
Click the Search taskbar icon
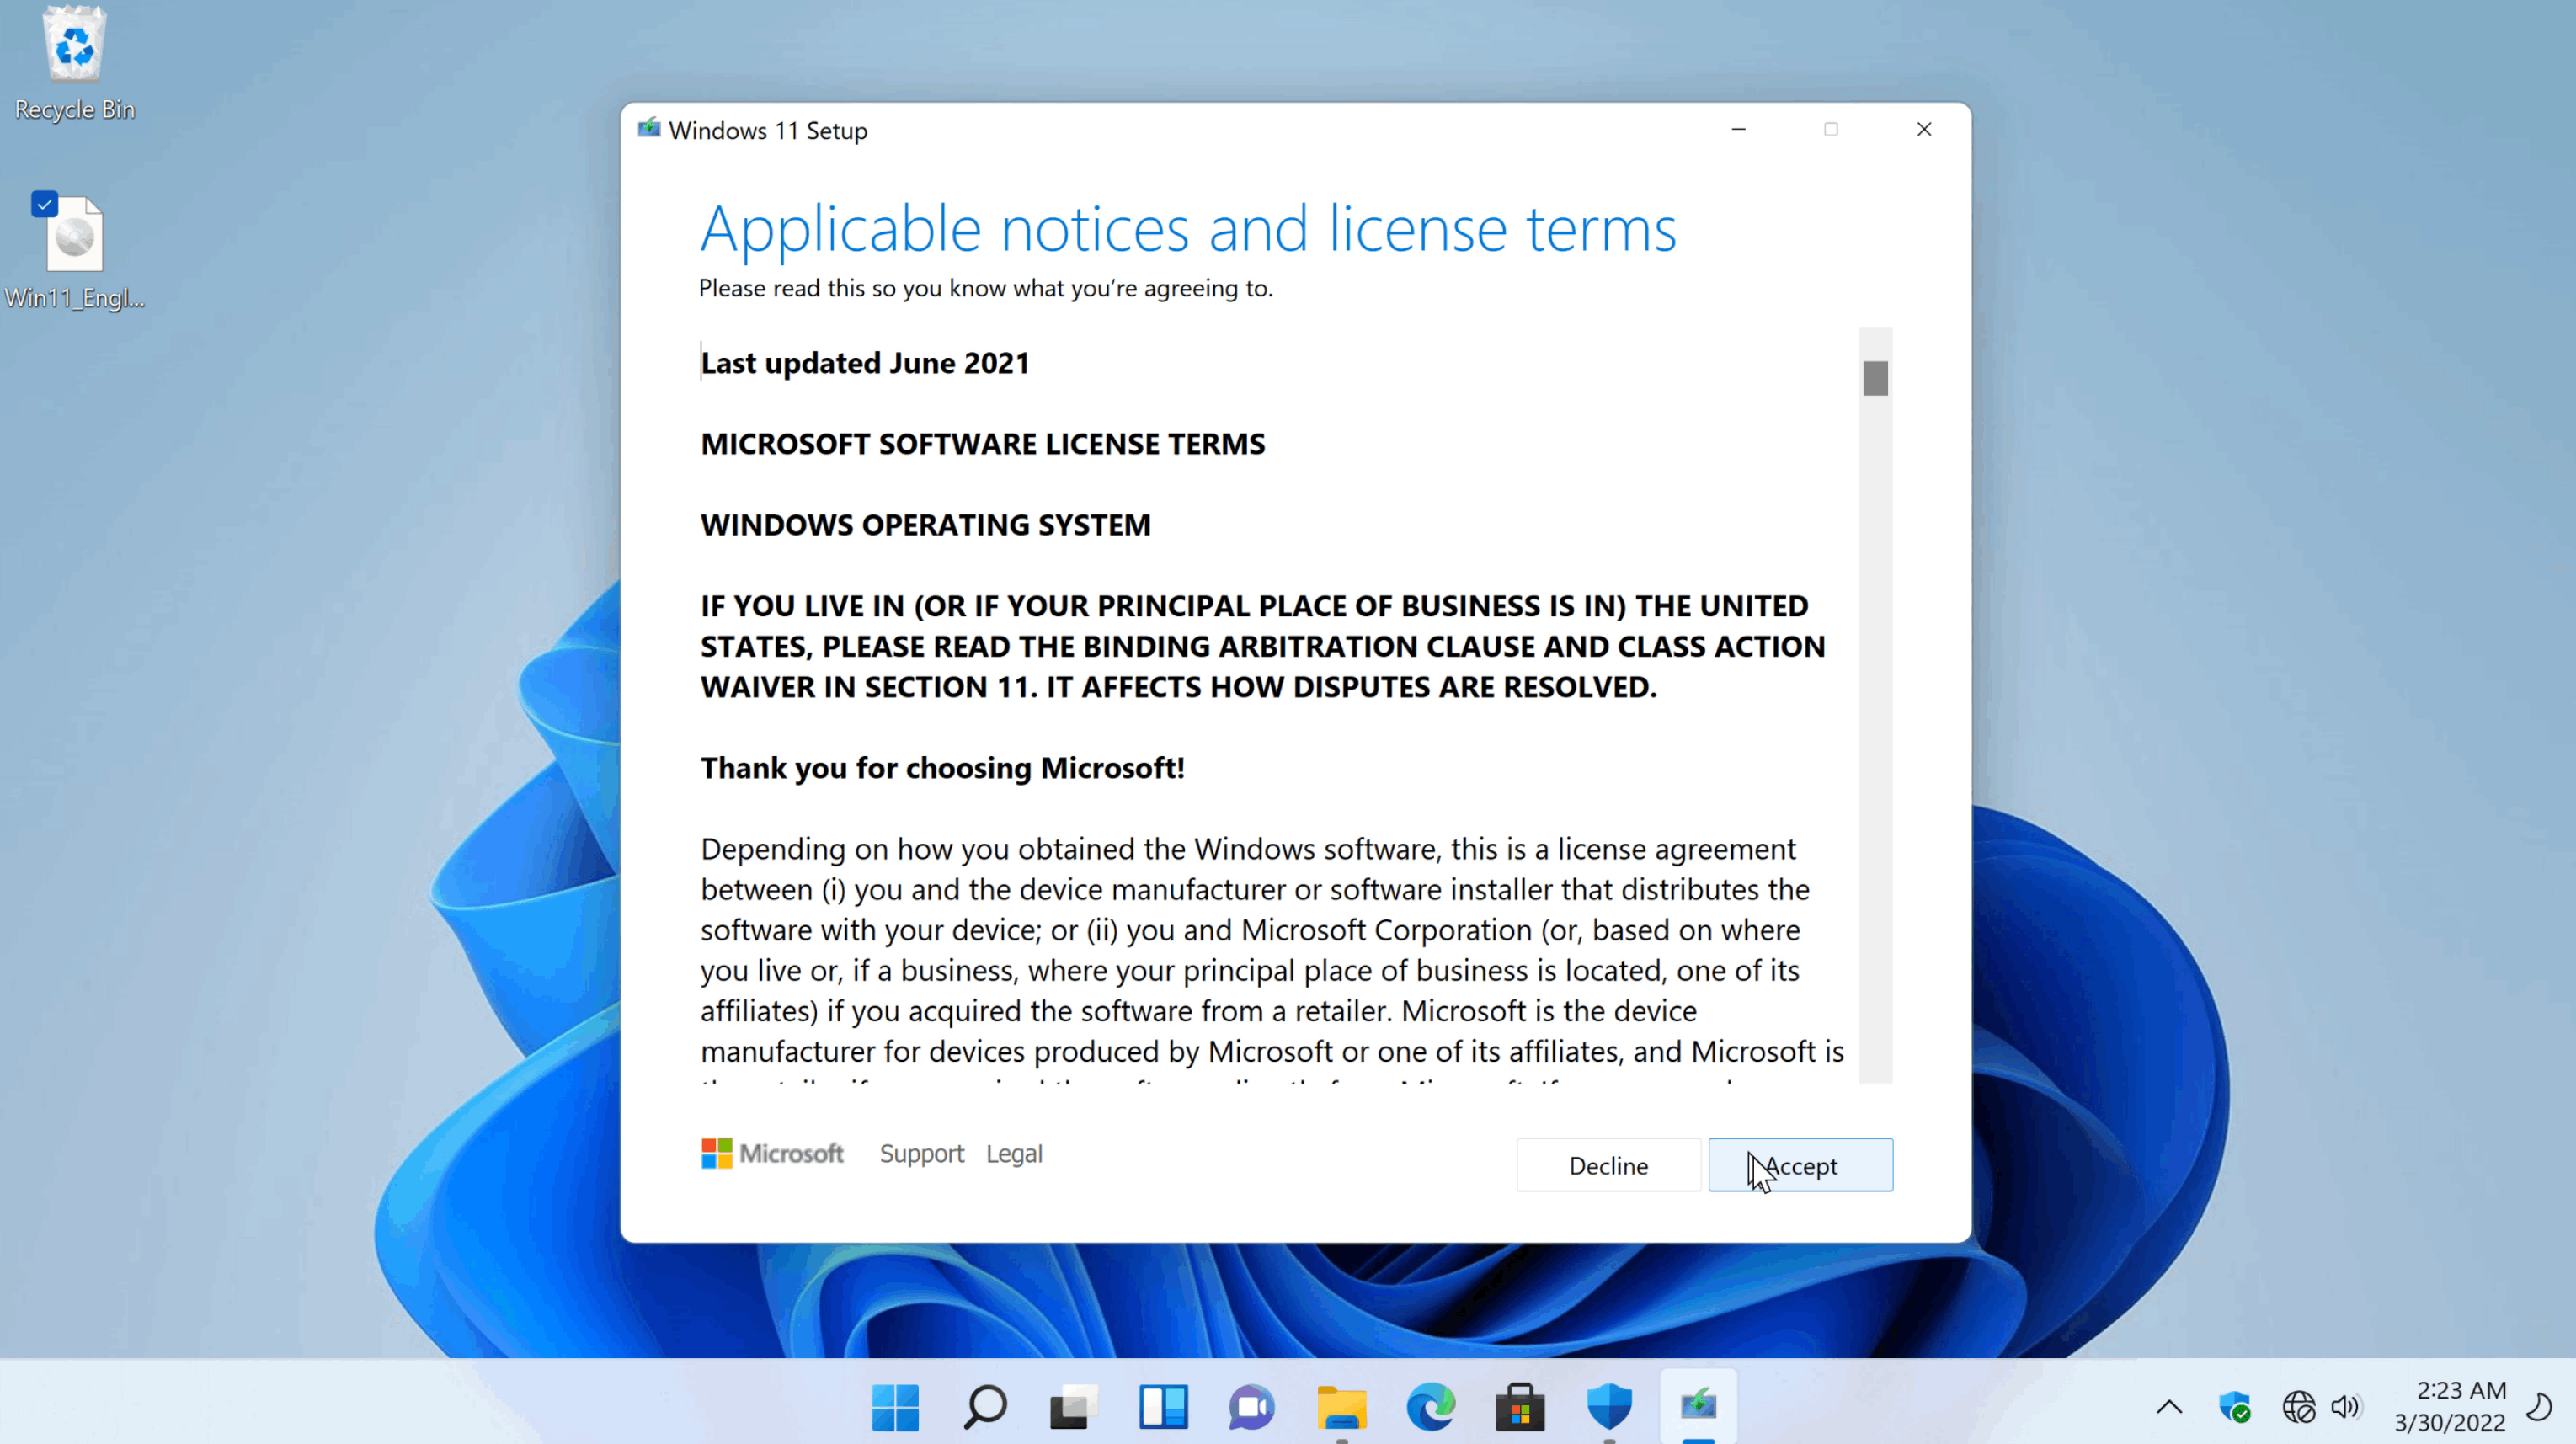(984, 1407)
